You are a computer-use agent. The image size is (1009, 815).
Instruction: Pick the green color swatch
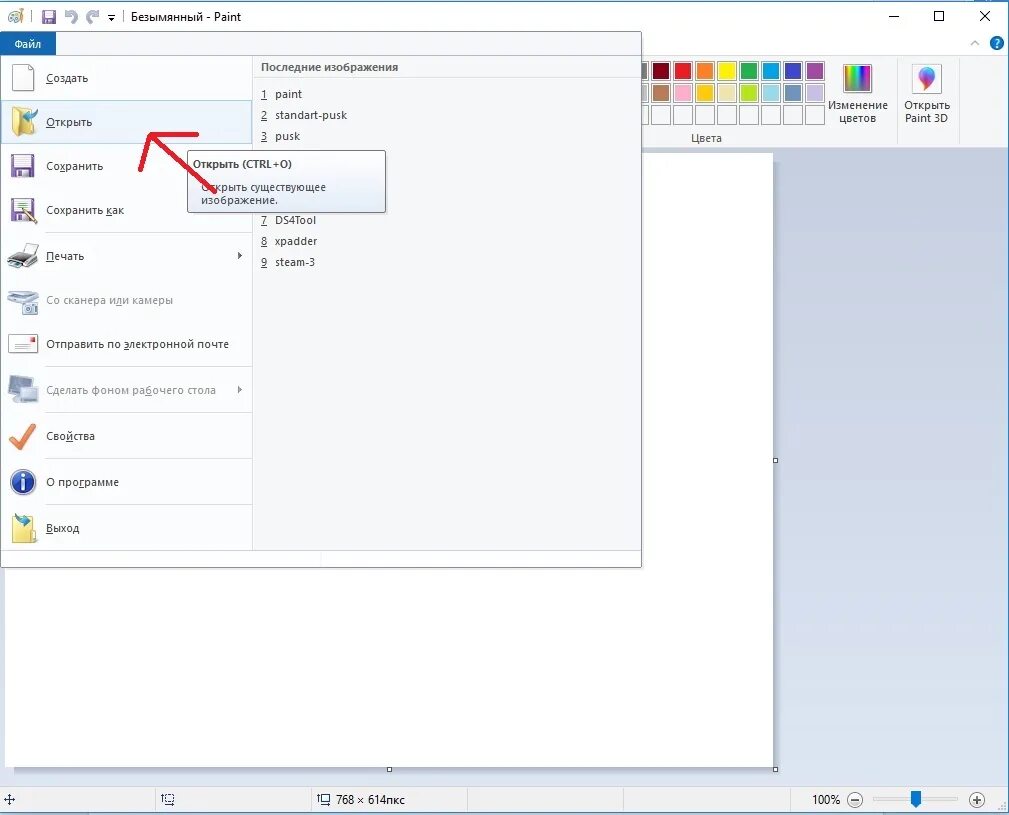pos(748,71)
